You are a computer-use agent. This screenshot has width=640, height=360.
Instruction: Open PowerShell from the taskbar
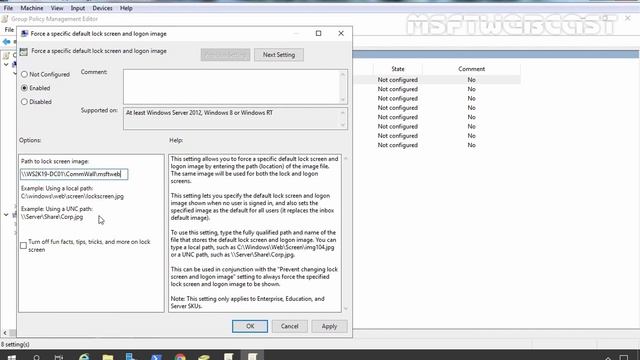(156, 357)
